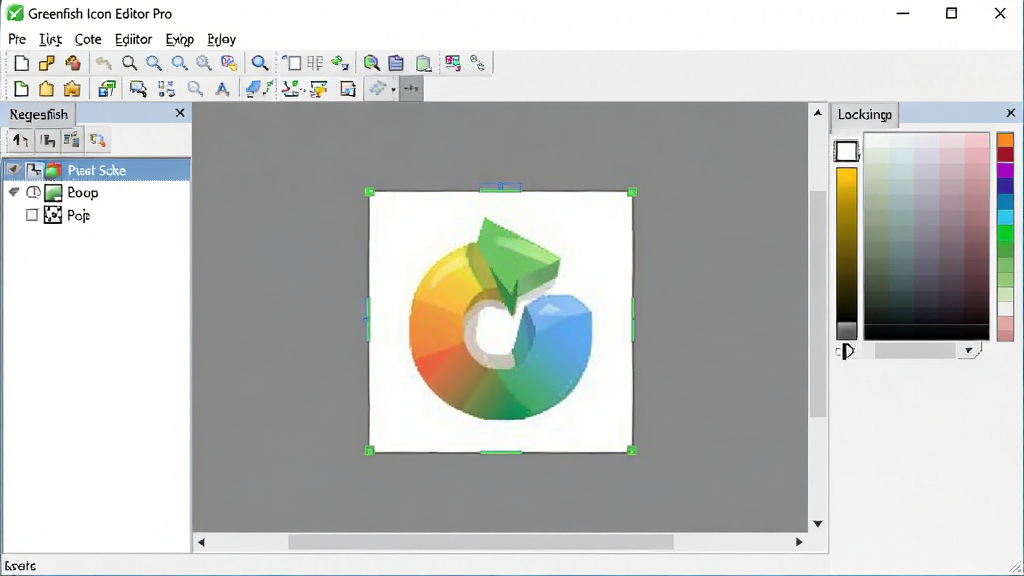This screenshot has height=576, width=1024.
Task: Click the blue eraser-shaped tool icon
Action: click(x=253, y=88)
